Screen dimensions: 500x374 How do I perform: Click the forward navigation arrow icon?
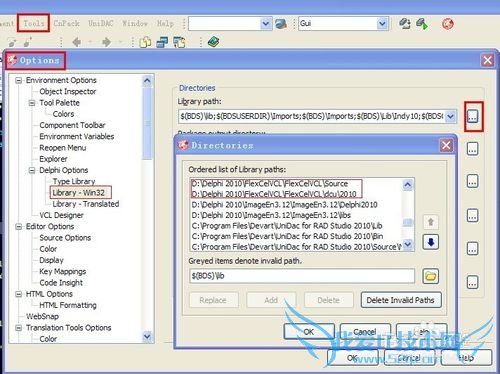(106, 42)
